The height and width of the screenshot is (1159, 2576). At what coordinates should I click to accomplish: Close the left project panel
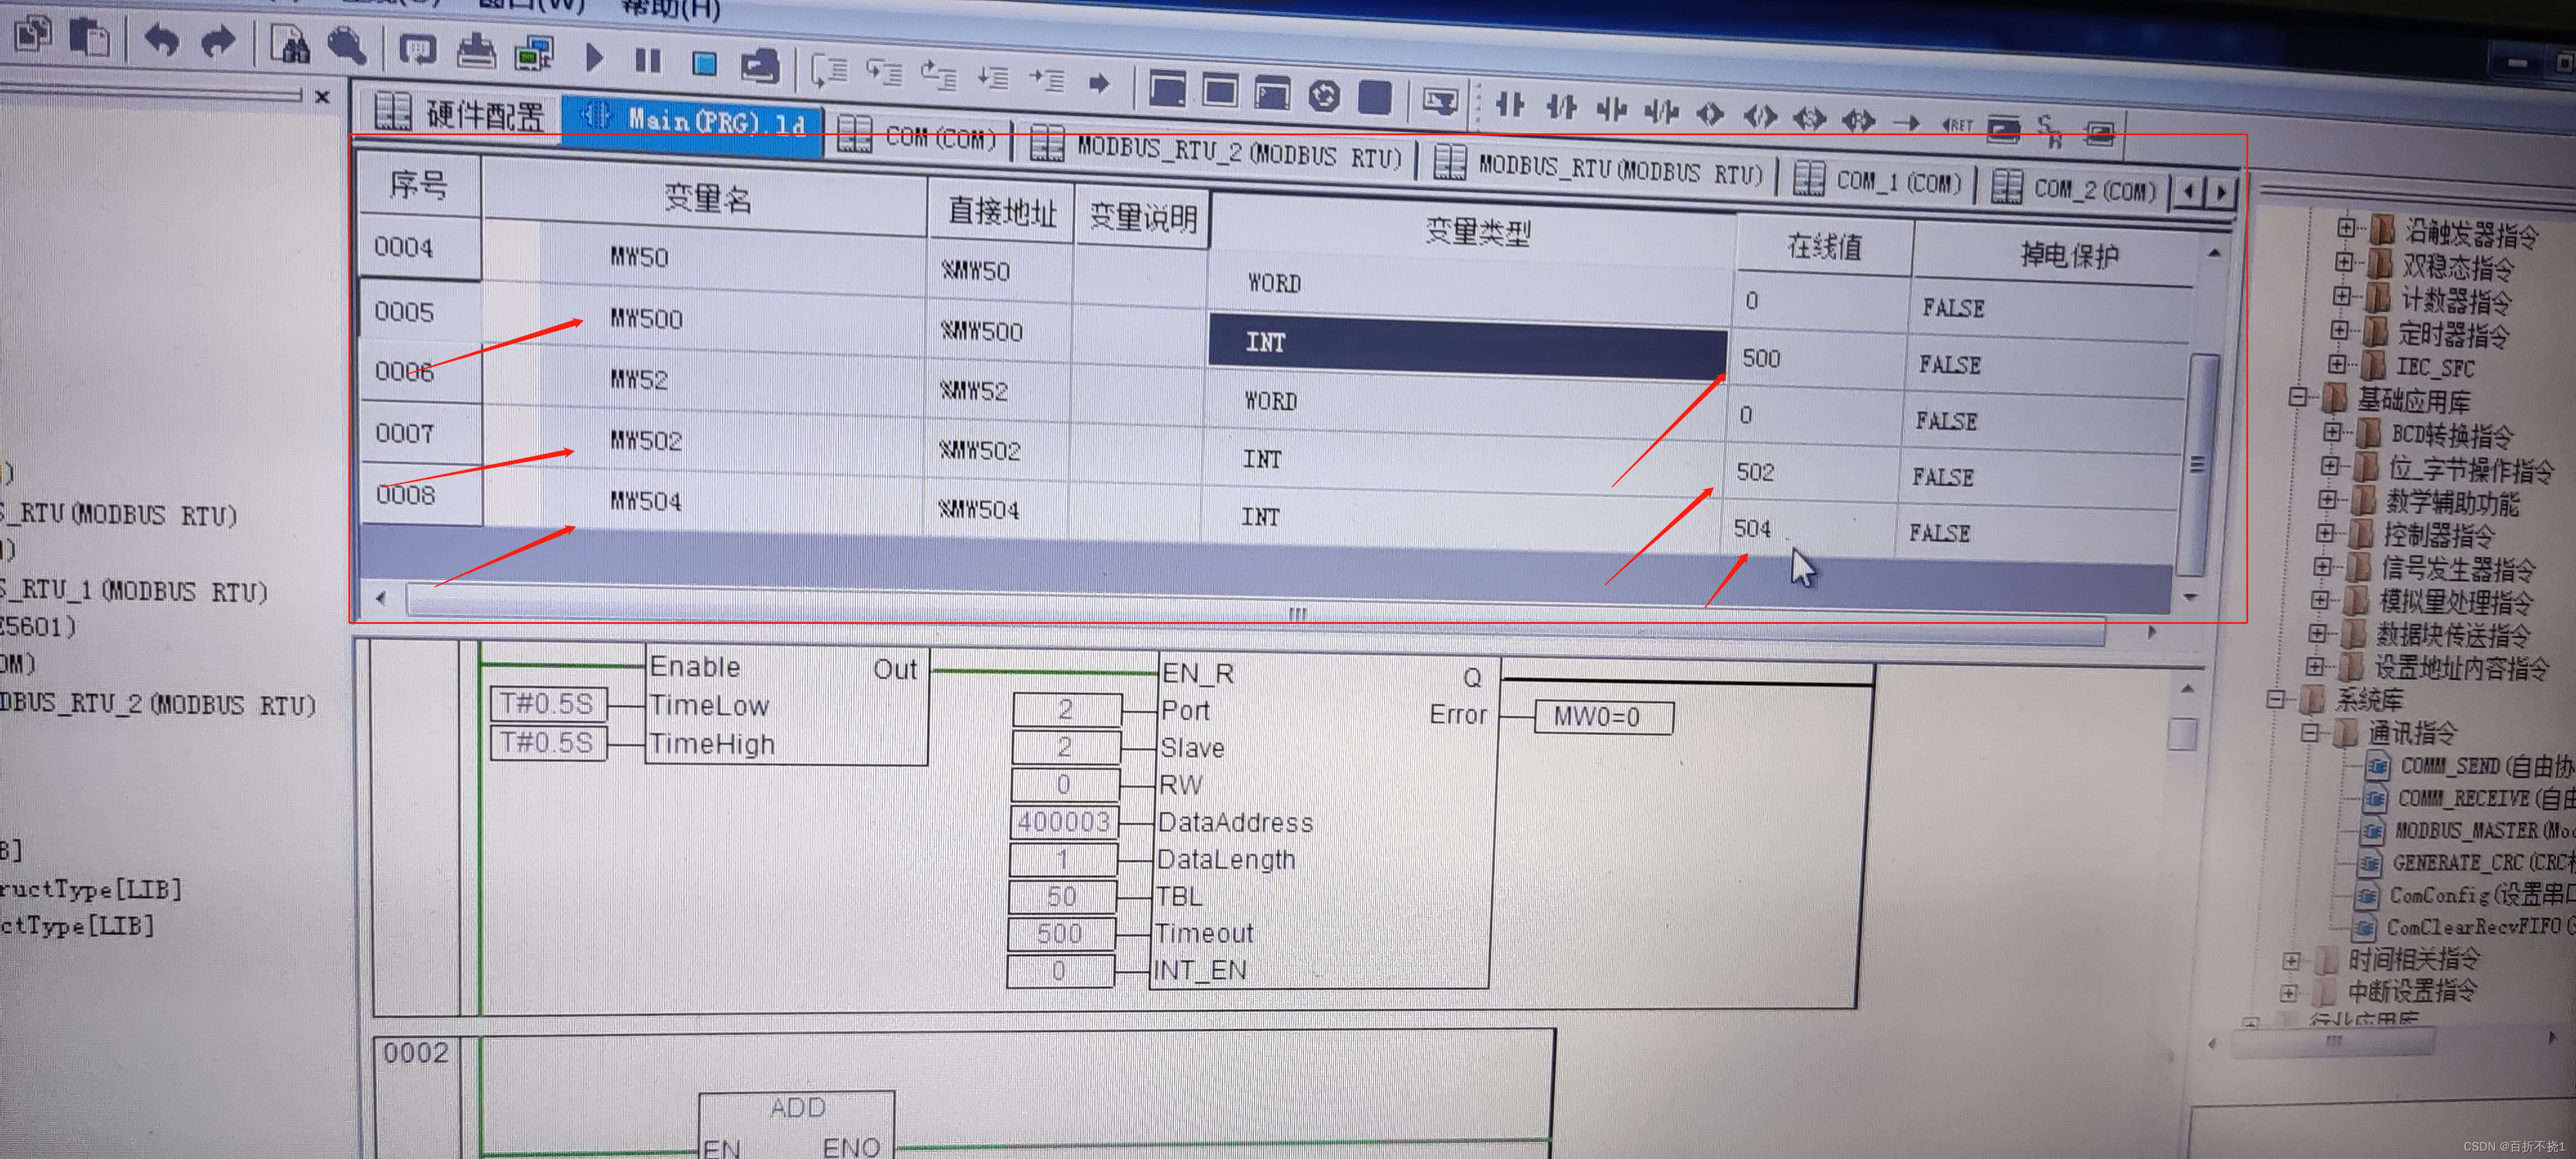322,97
